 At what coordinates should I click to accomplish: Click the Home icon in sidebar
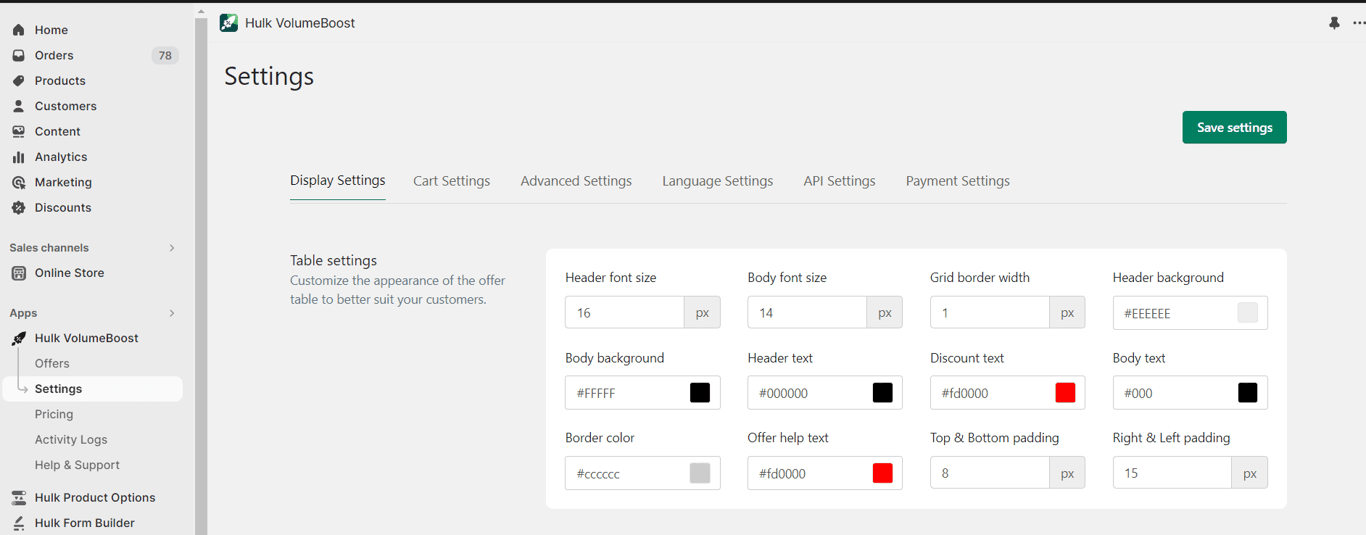(x=18, y=30)
